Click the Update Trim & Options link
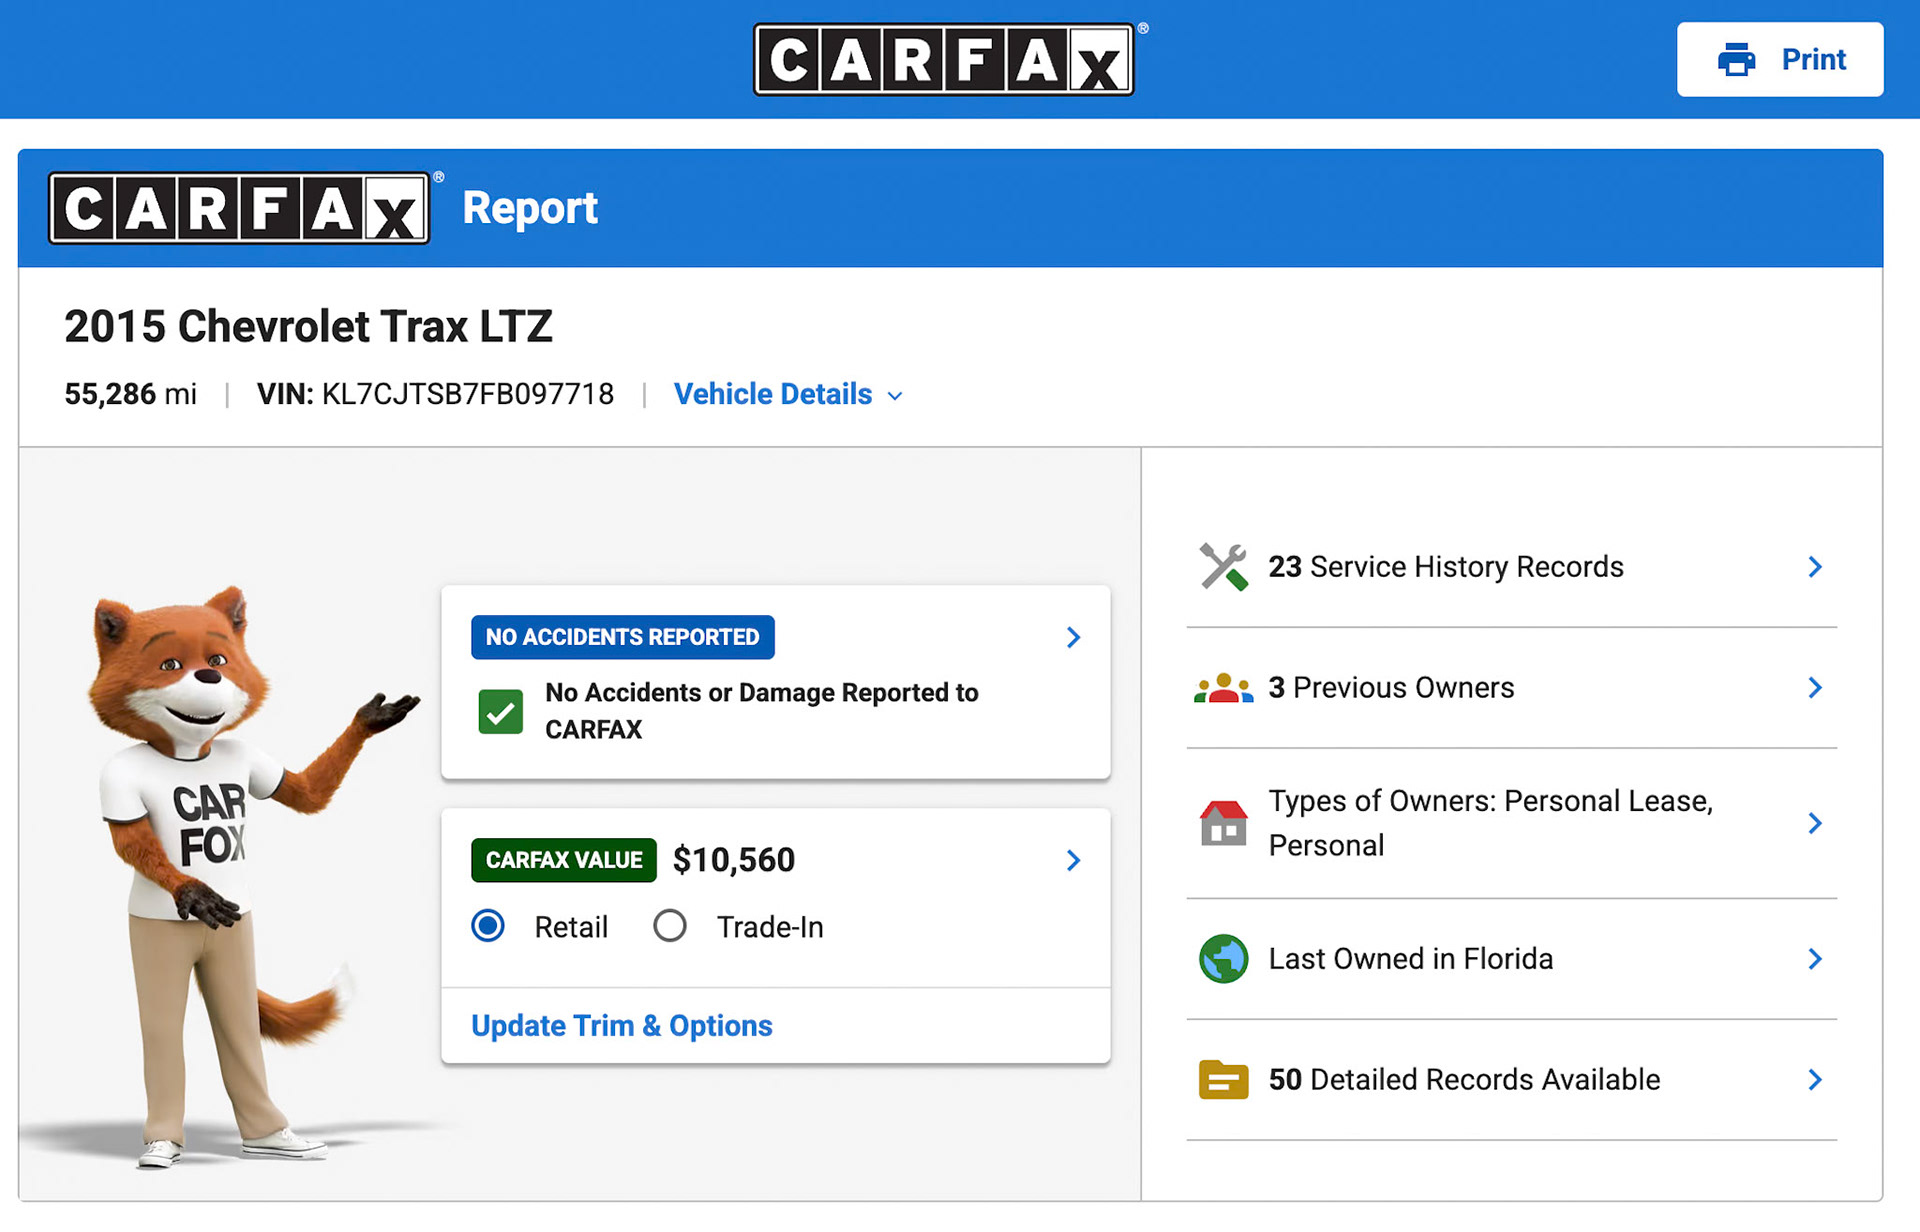Screen dimensions: 1920x1232 622,1025
